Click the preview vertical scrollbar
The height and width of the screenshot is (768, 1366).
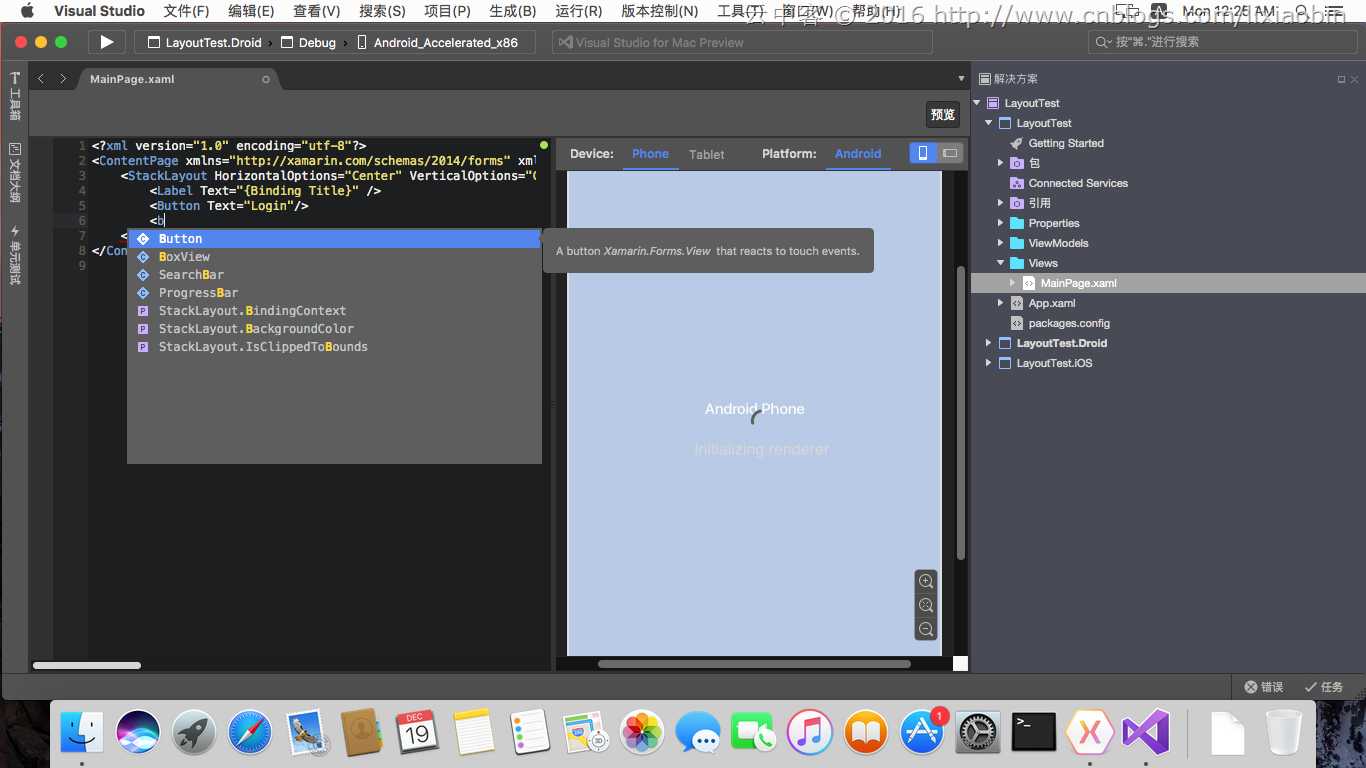961,412
